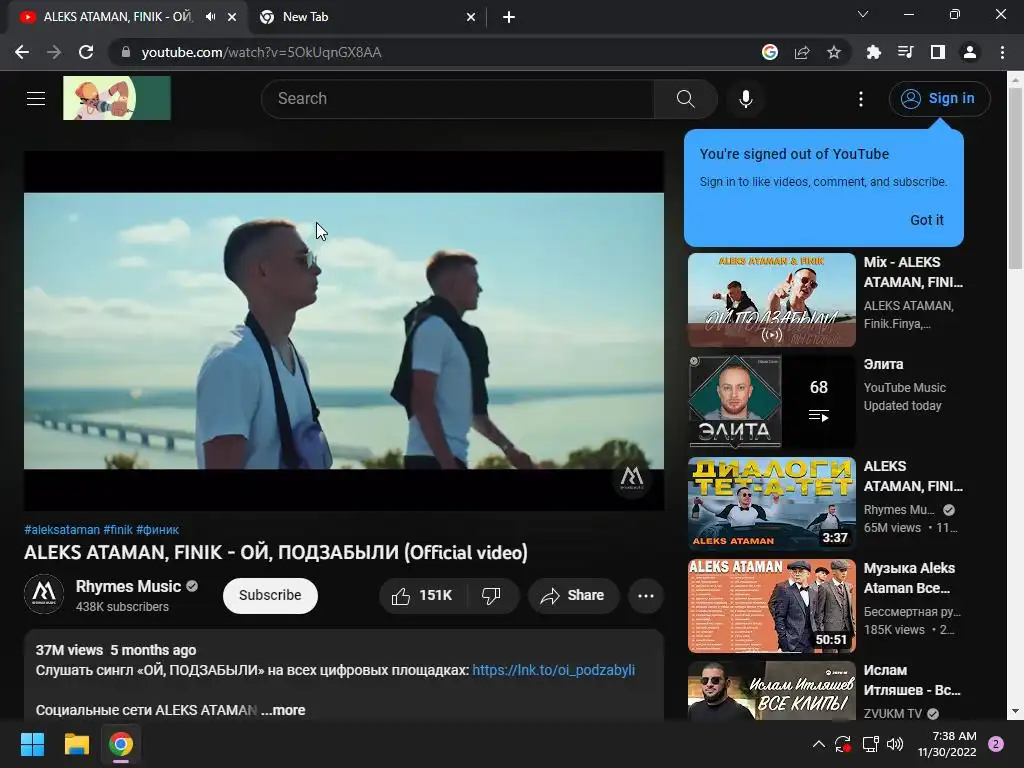Click the #finik hashtag

click(x=118, y=530)
